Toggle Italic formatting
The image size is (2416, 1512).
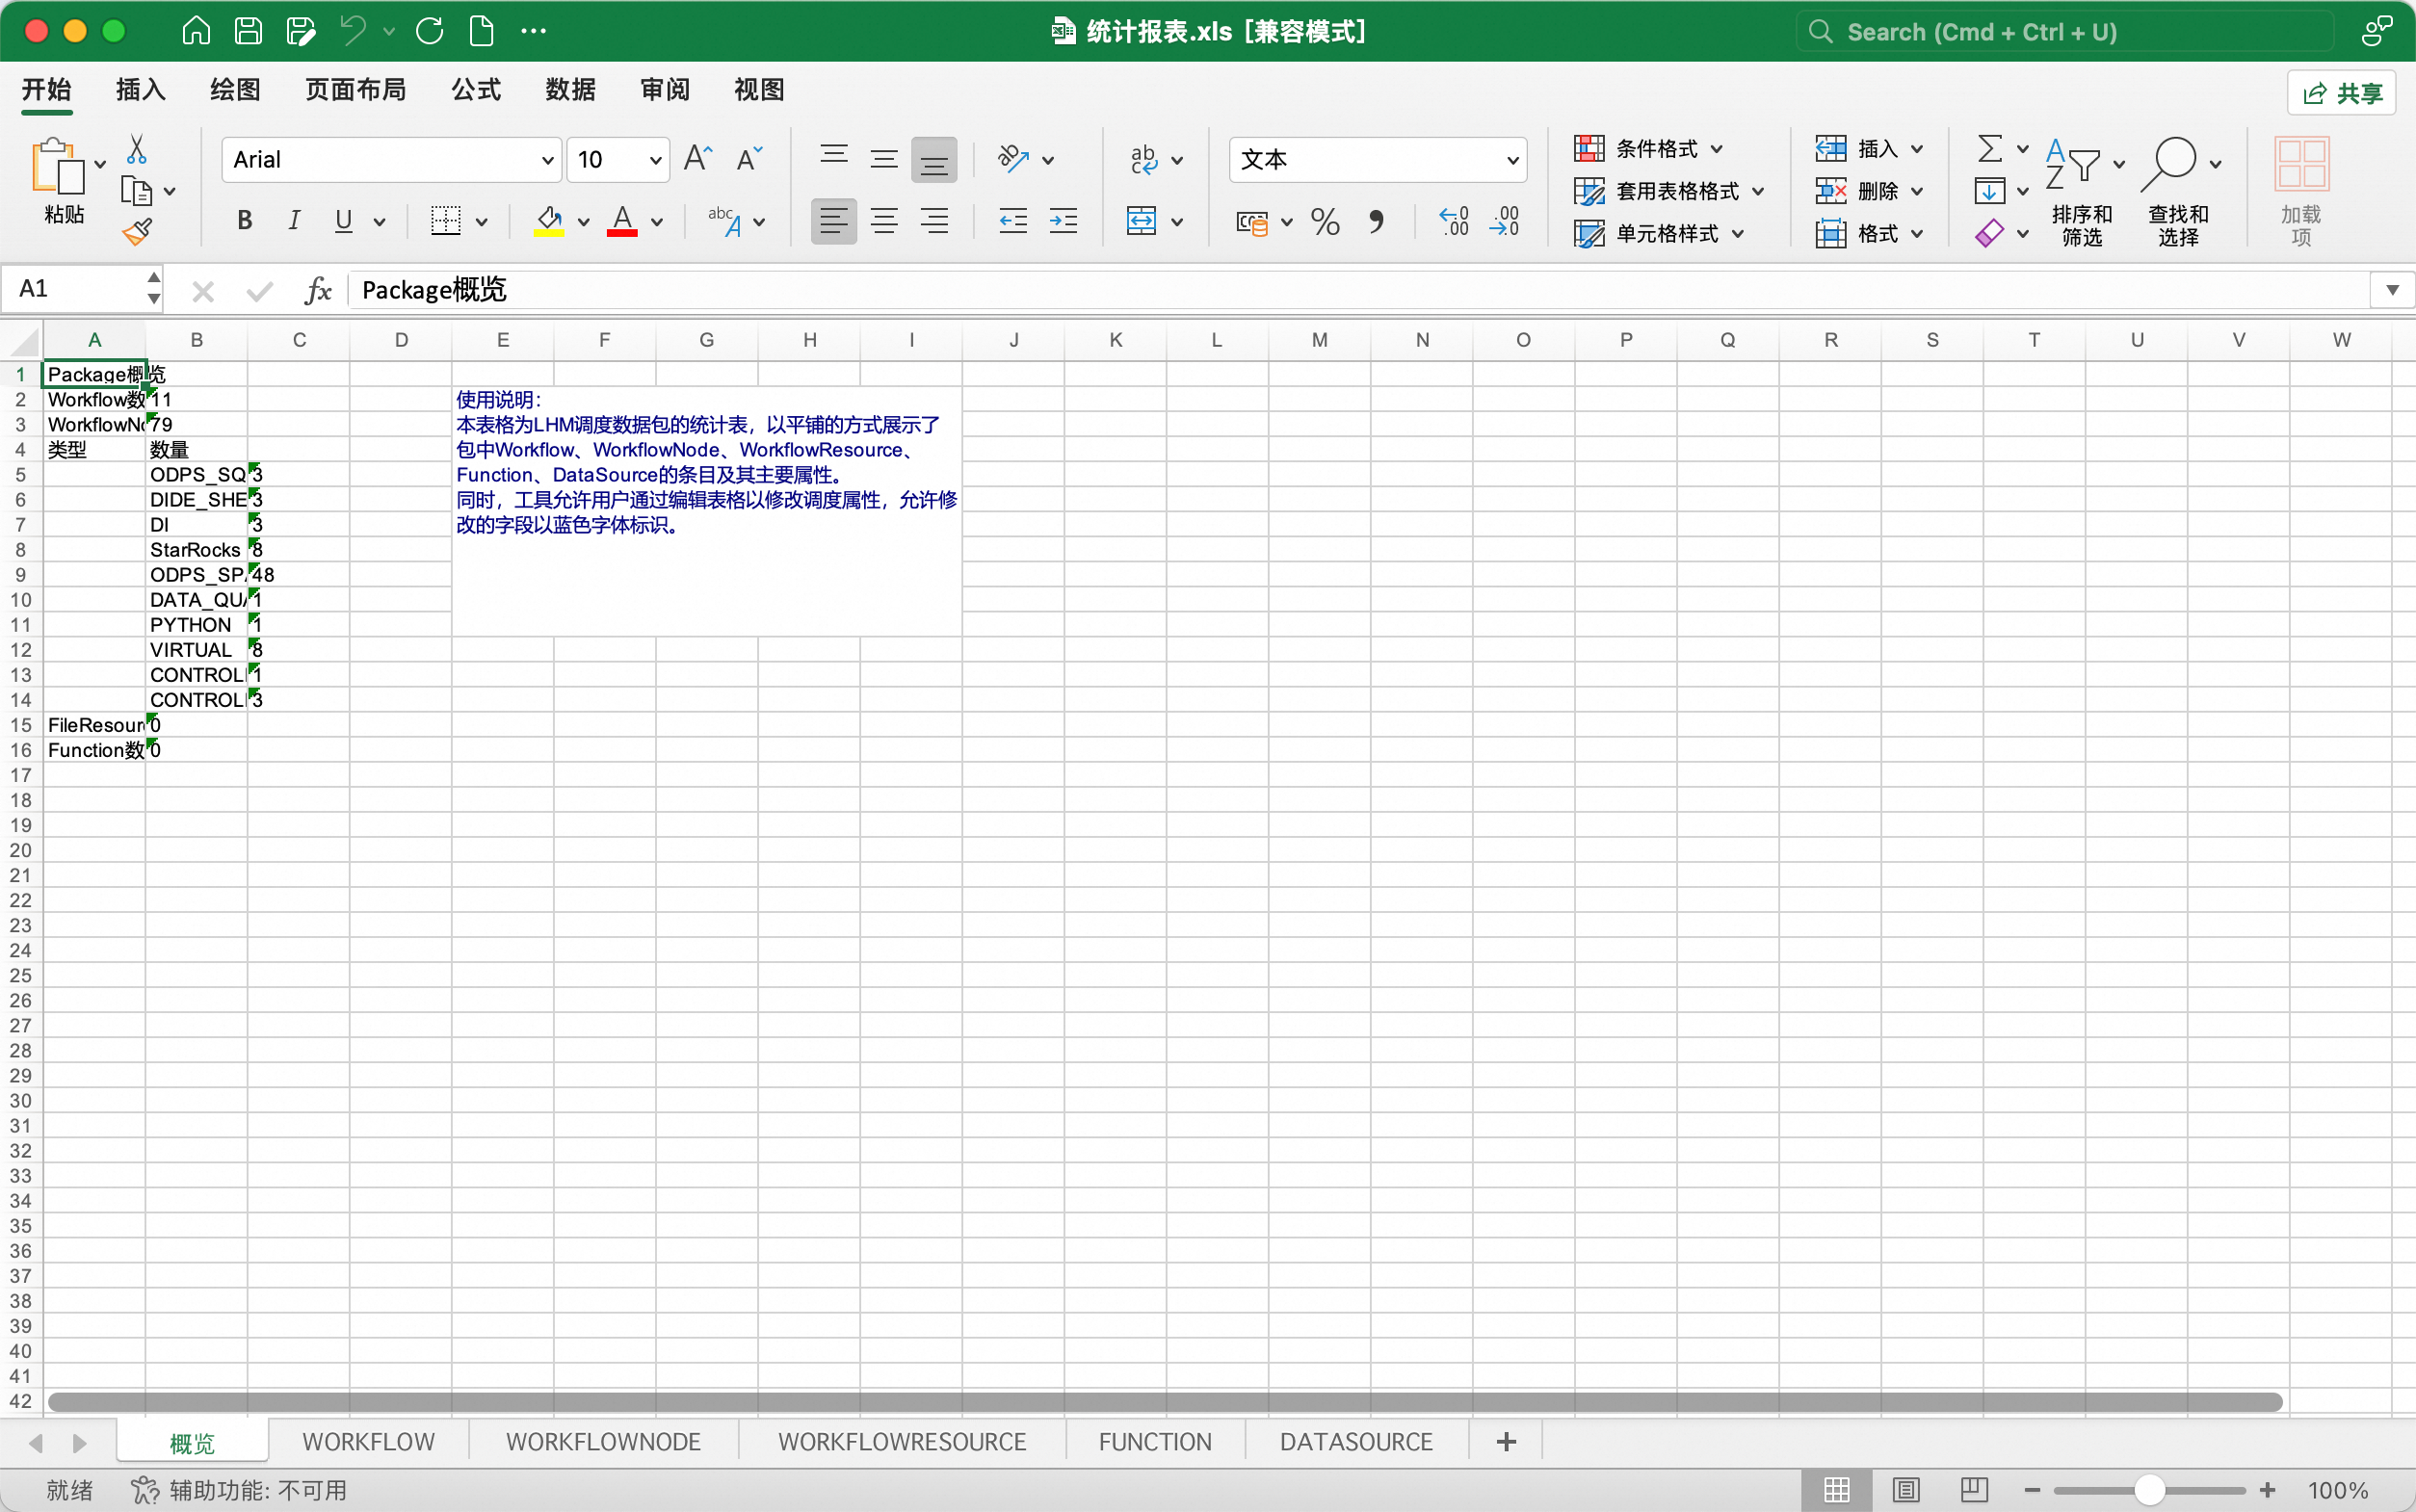(294, 221)
